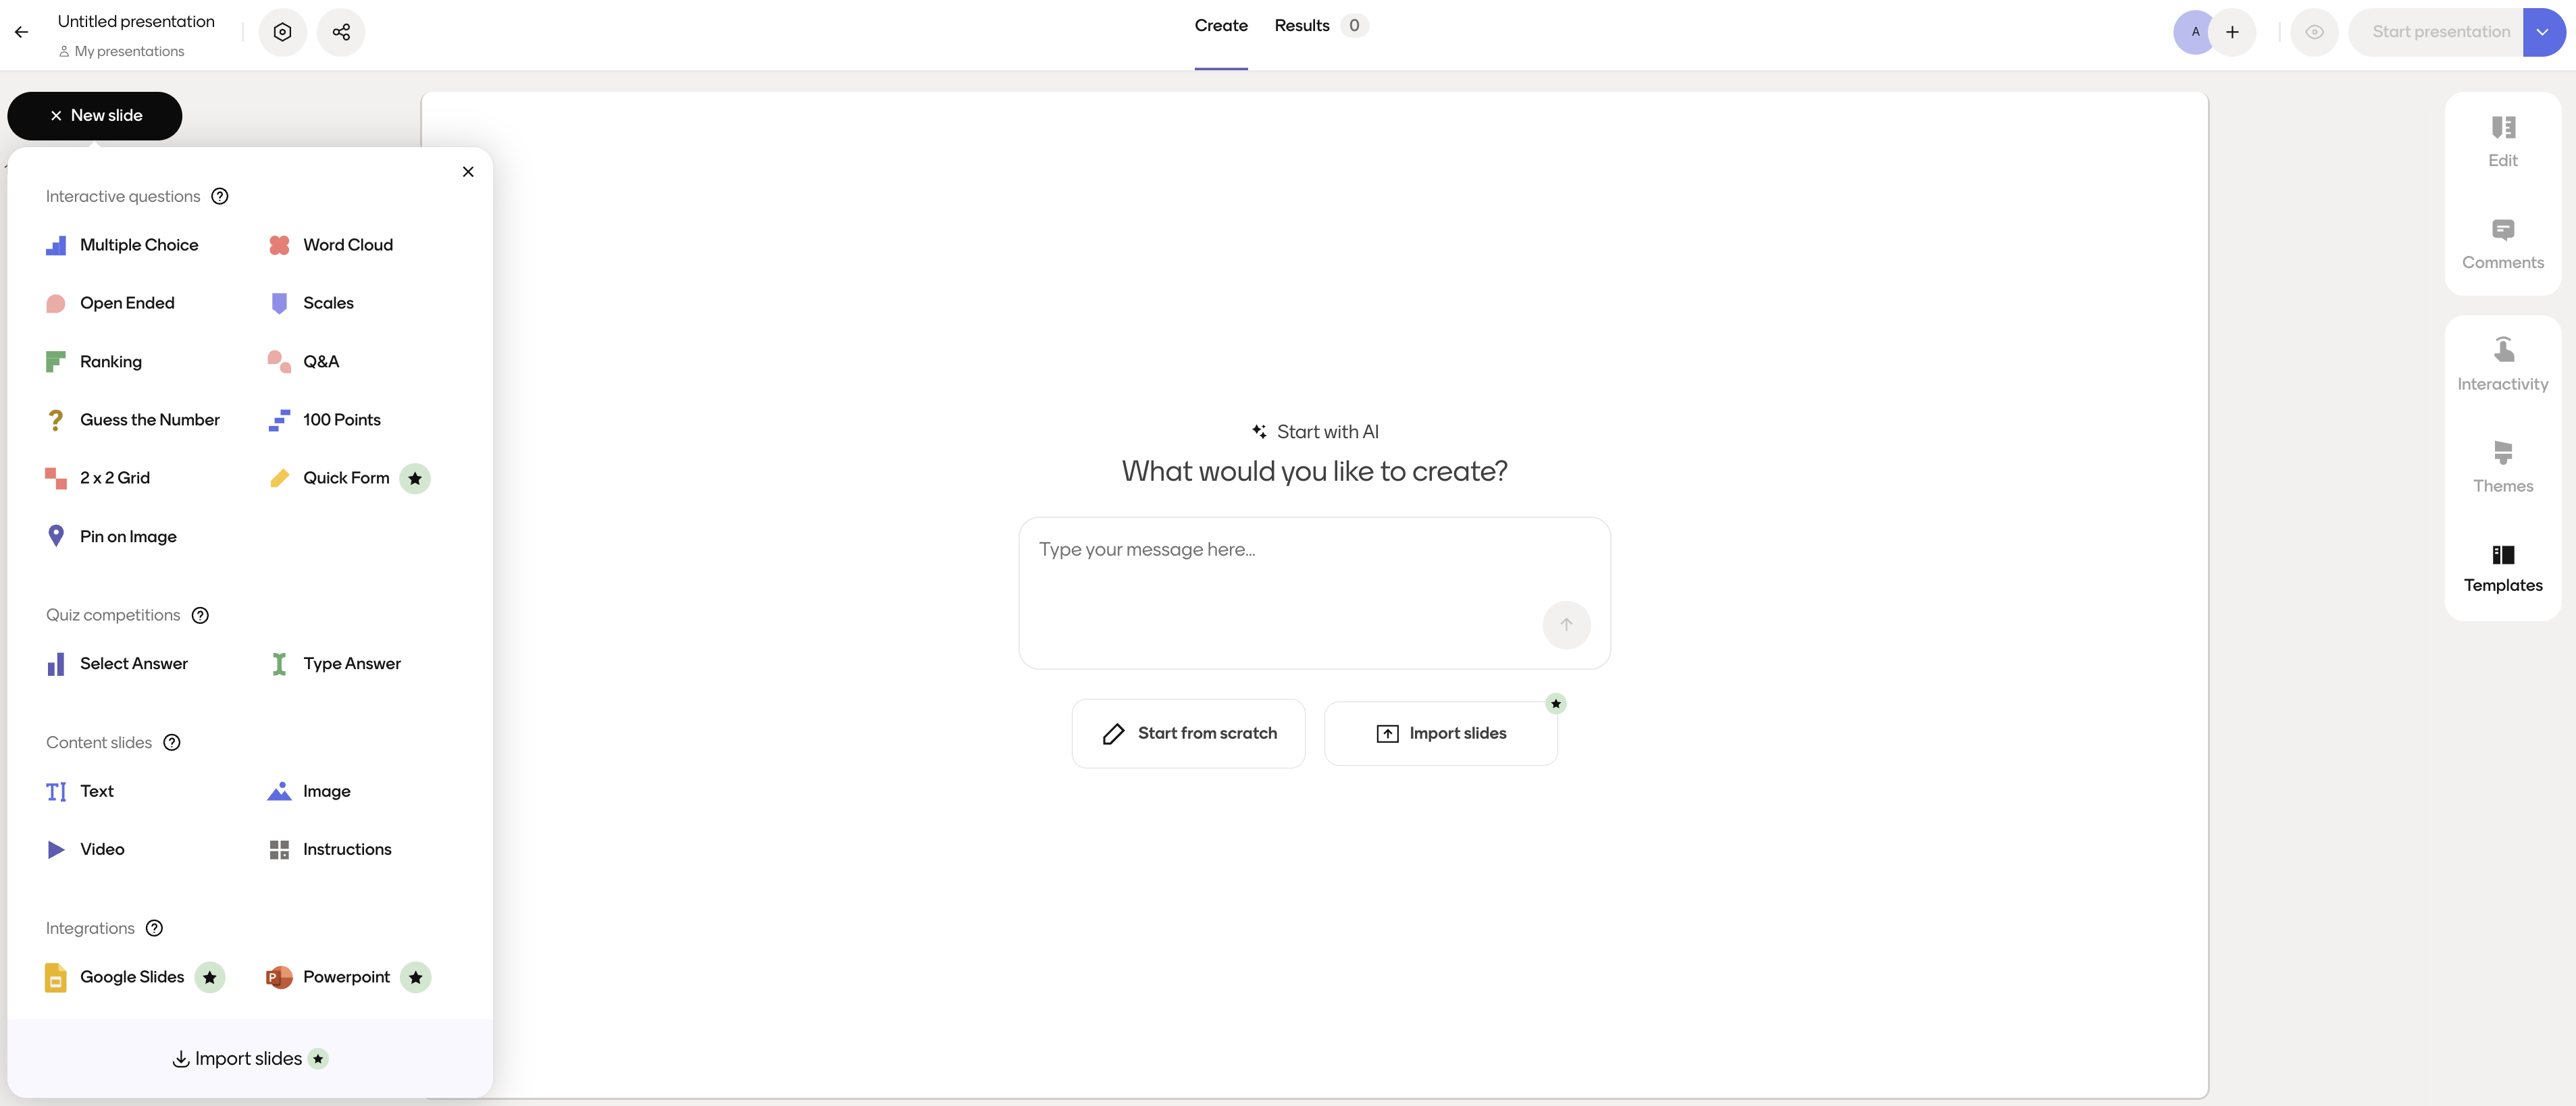Viewport: 2576px width, 1106px height.
Task: Open My presentations link
Action: [121, 51]
